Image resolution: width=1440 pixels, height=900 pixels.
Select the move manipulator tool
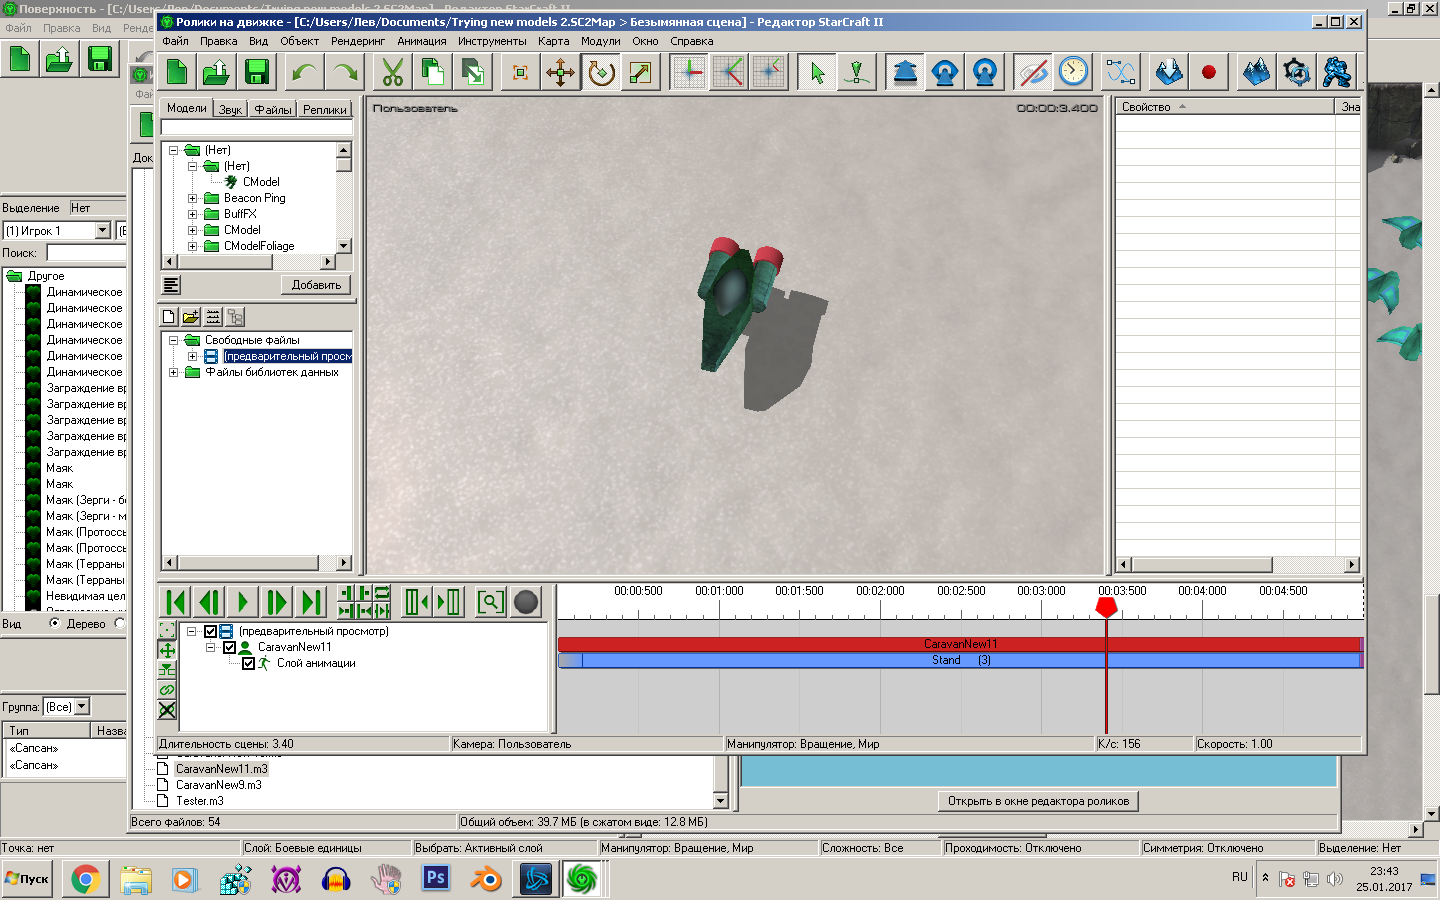(560, 72)
